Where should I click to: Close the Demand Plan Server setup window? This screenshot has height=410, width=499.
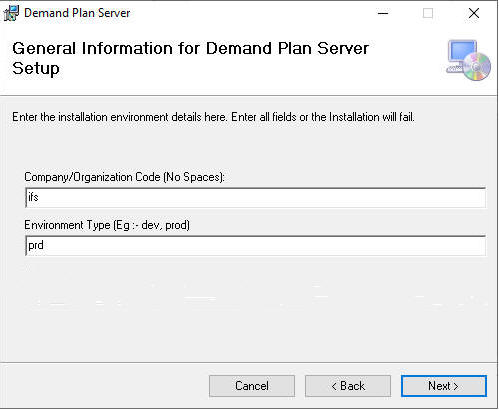click(x=474, y=13)
